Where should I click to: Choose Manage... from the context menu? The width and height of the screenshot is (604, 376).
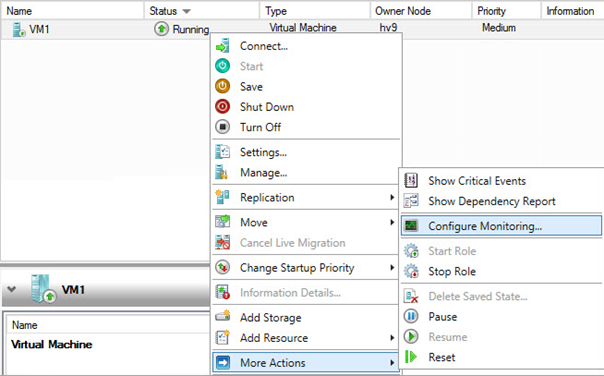coord(263,173)
